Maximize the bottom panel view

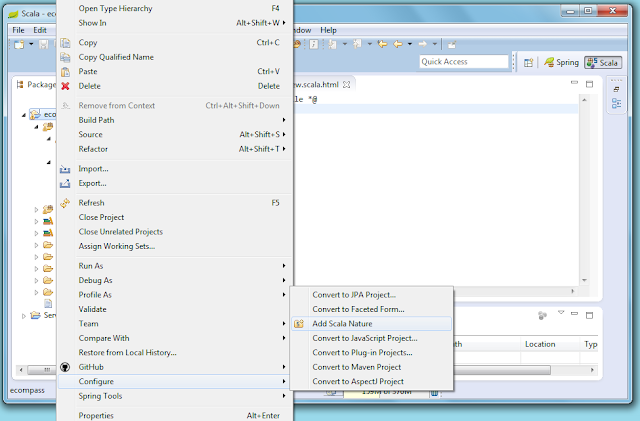589,315
